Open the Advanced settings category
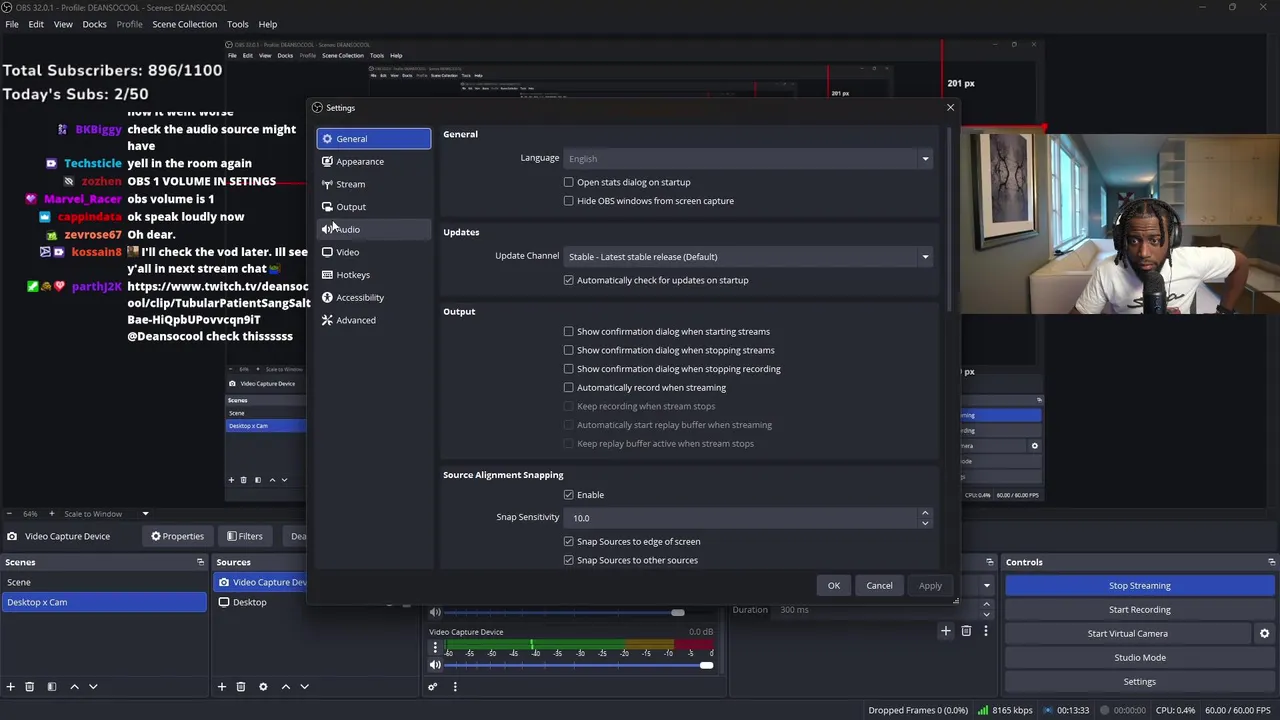This screenshot has width=1280, height=720. pyautogui.click(x=374, y=320)
